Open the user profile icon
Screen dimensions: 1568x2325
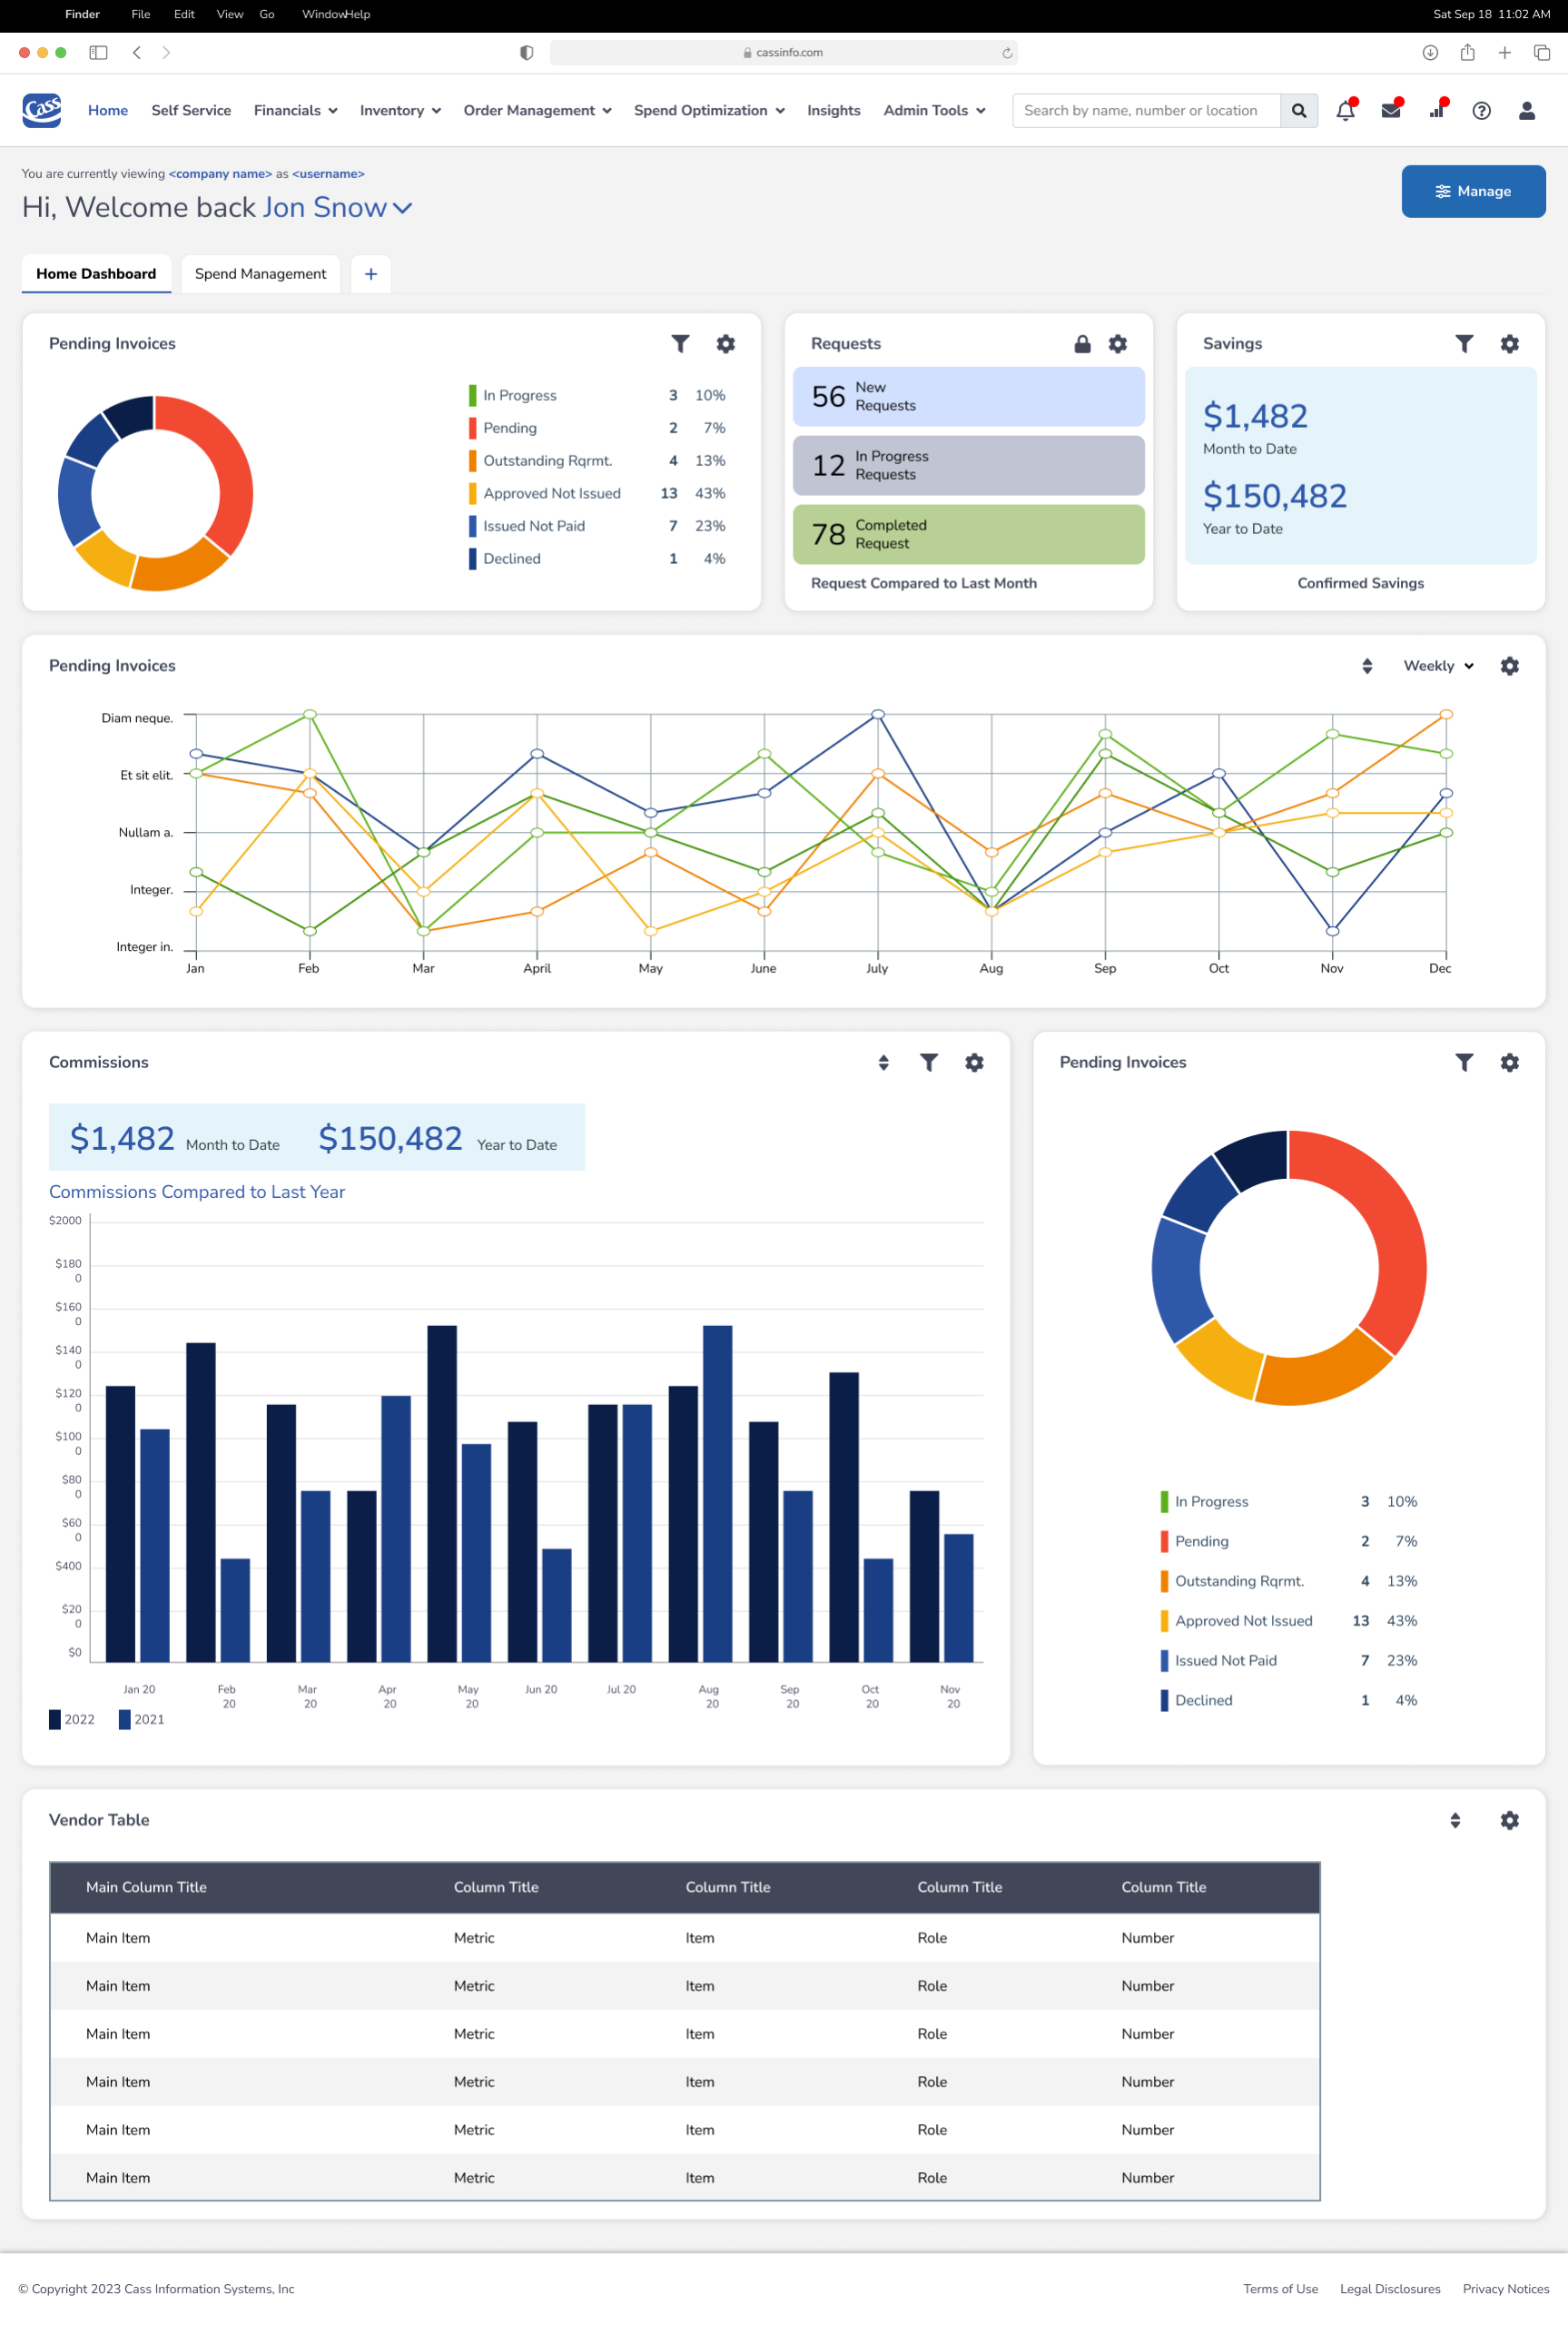1526,111
